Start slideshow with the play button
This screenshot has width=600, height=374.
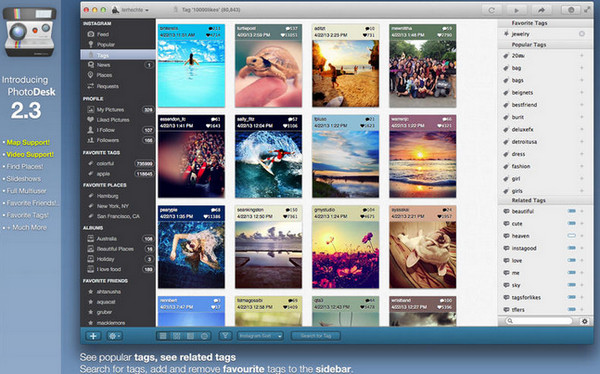516,10
